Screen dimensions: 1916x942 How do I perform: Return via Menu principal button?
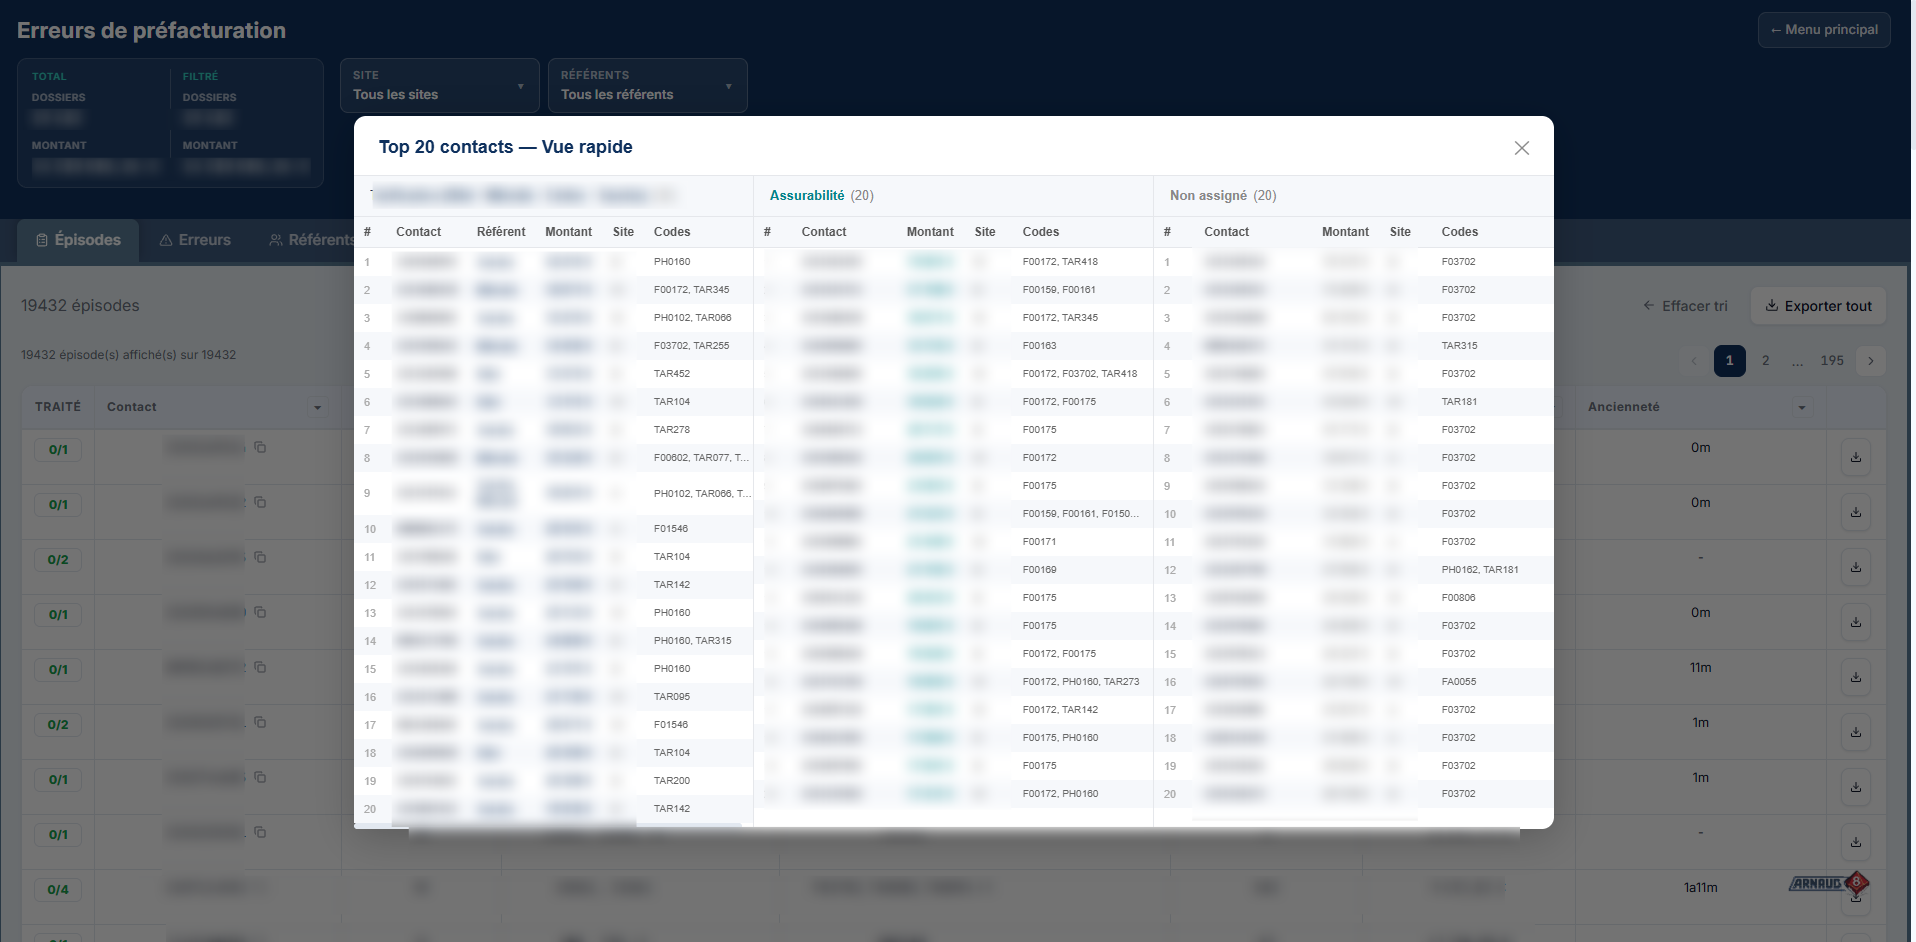tap(1823, 30)
